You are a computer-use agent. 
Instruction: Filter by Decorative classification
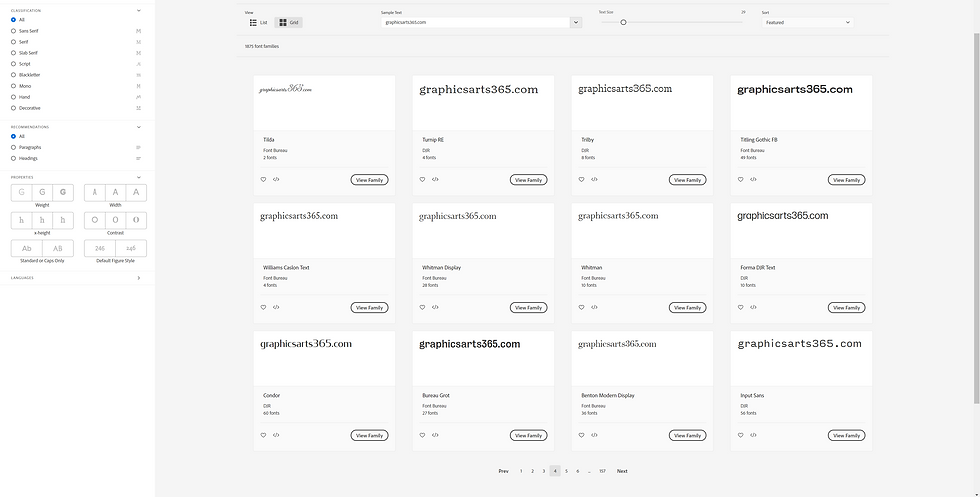(x=14, y=108)
